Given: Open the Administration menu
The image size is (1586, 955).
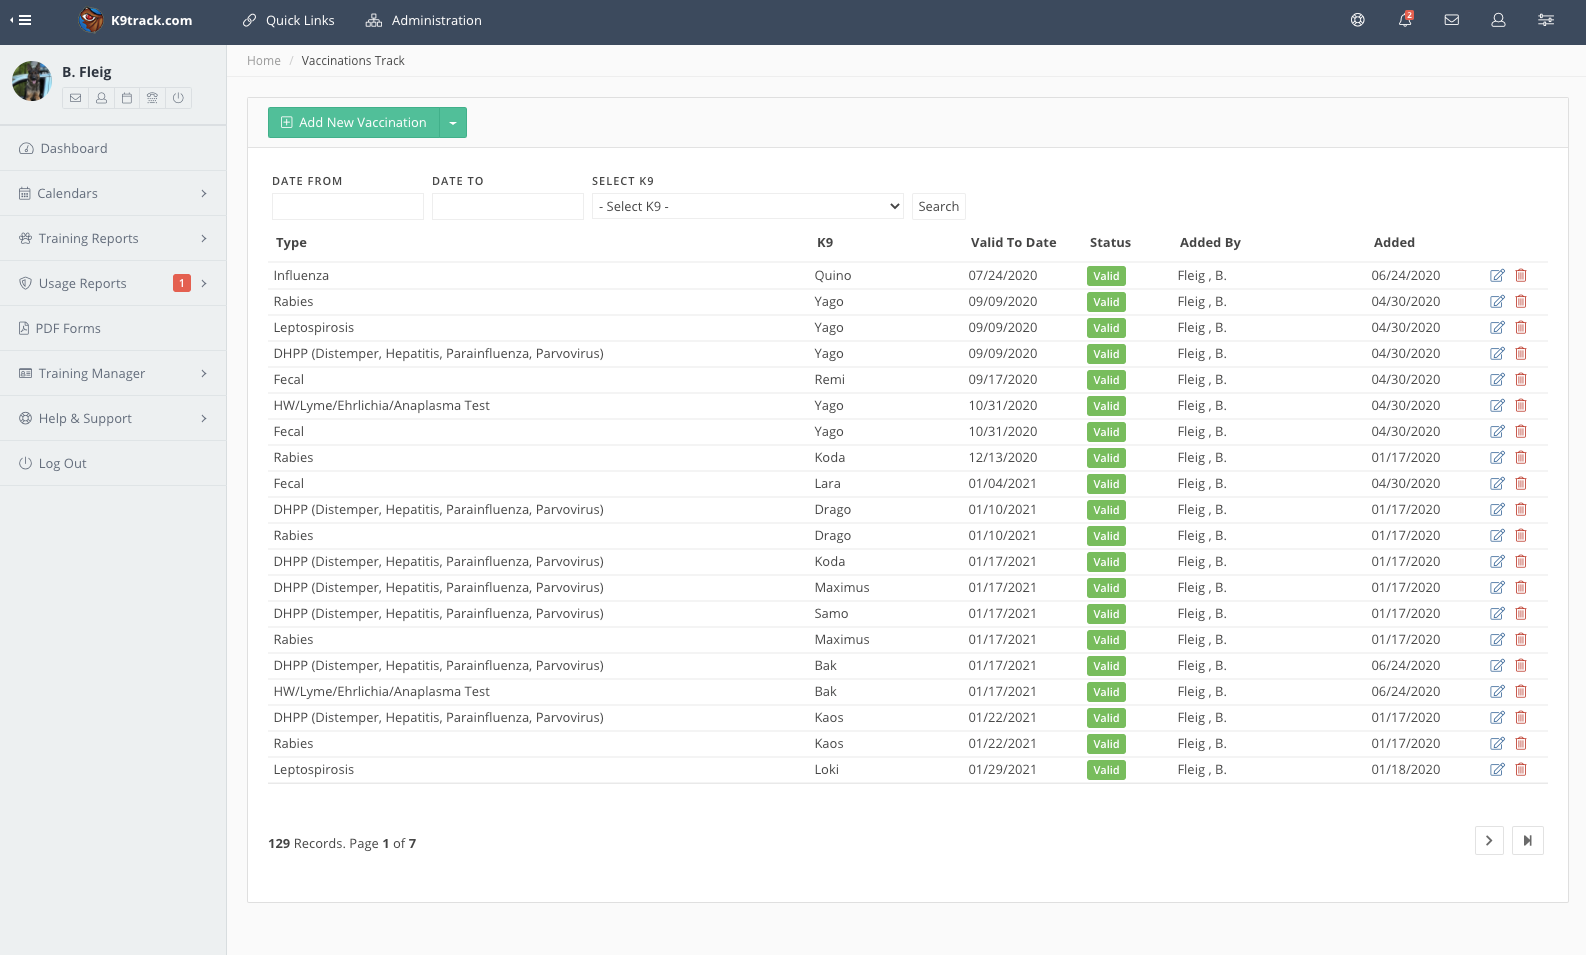Looking at the screenshot, I should point(424,20).
